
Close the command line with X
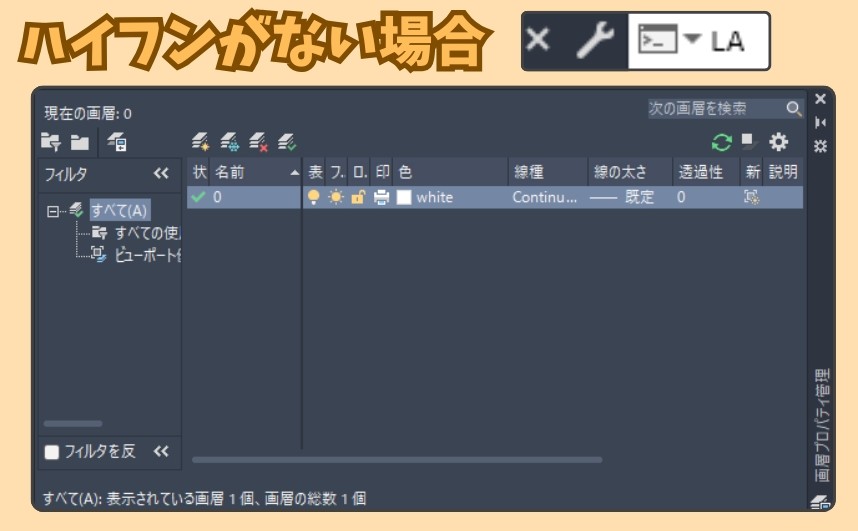click(x=538, y=41)
